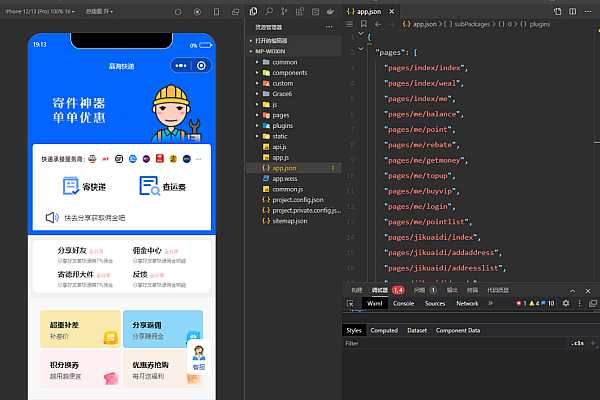The image size is (600, 400).
Task: Open the devtools settings gear
Action: (566, 303)
